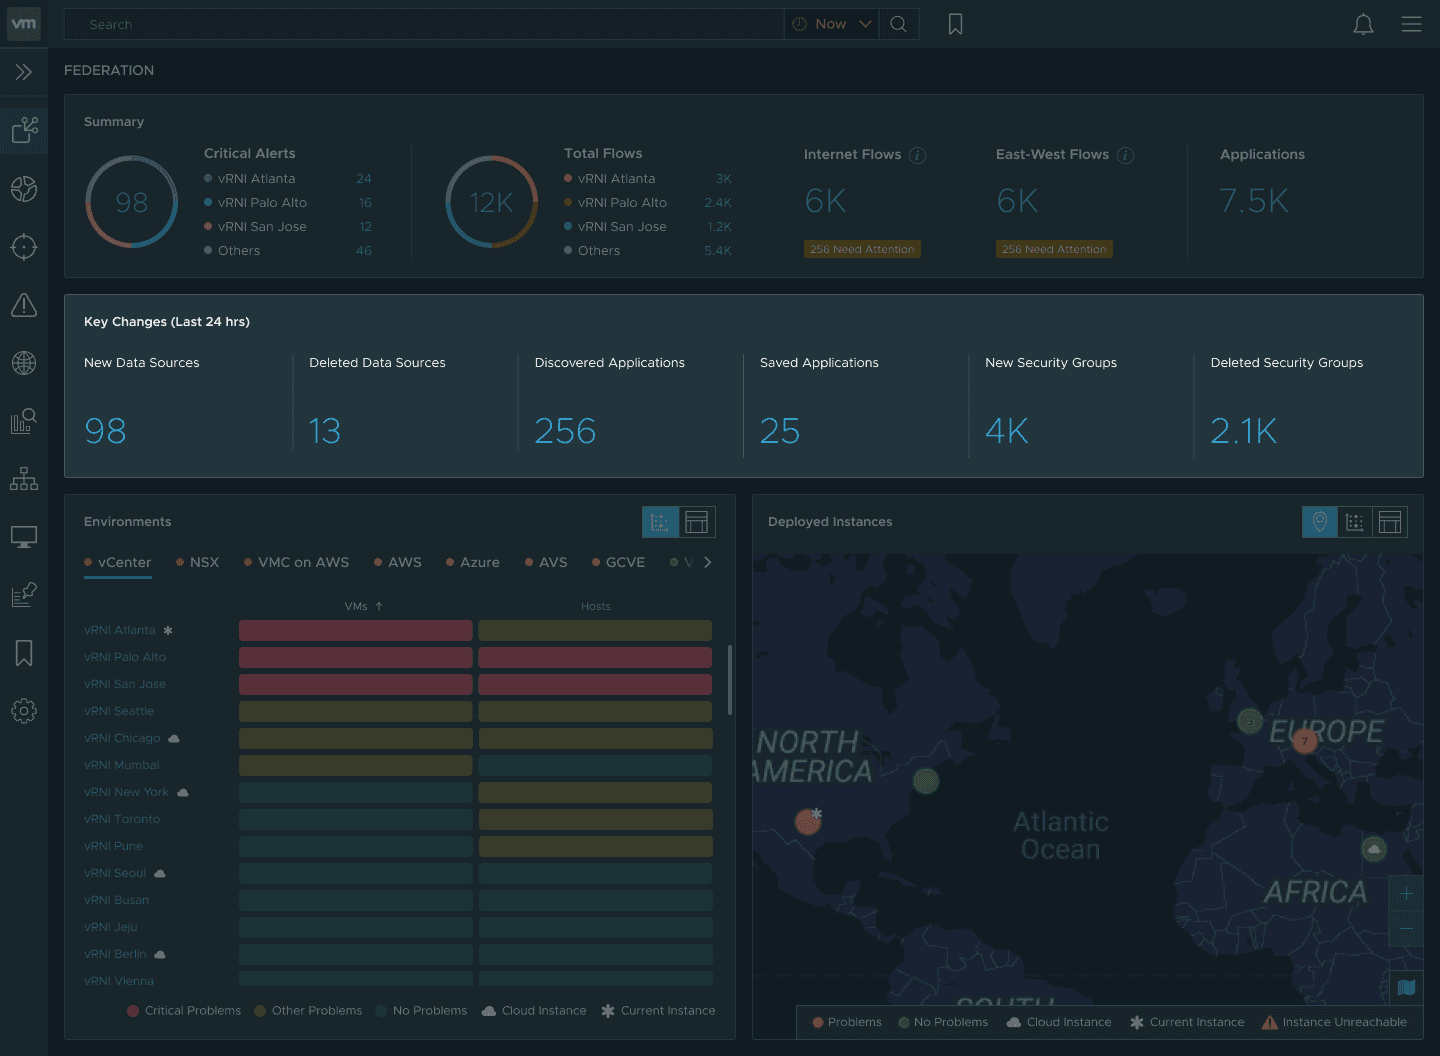Switch Deployed Instances to heatmap view

1355,522
